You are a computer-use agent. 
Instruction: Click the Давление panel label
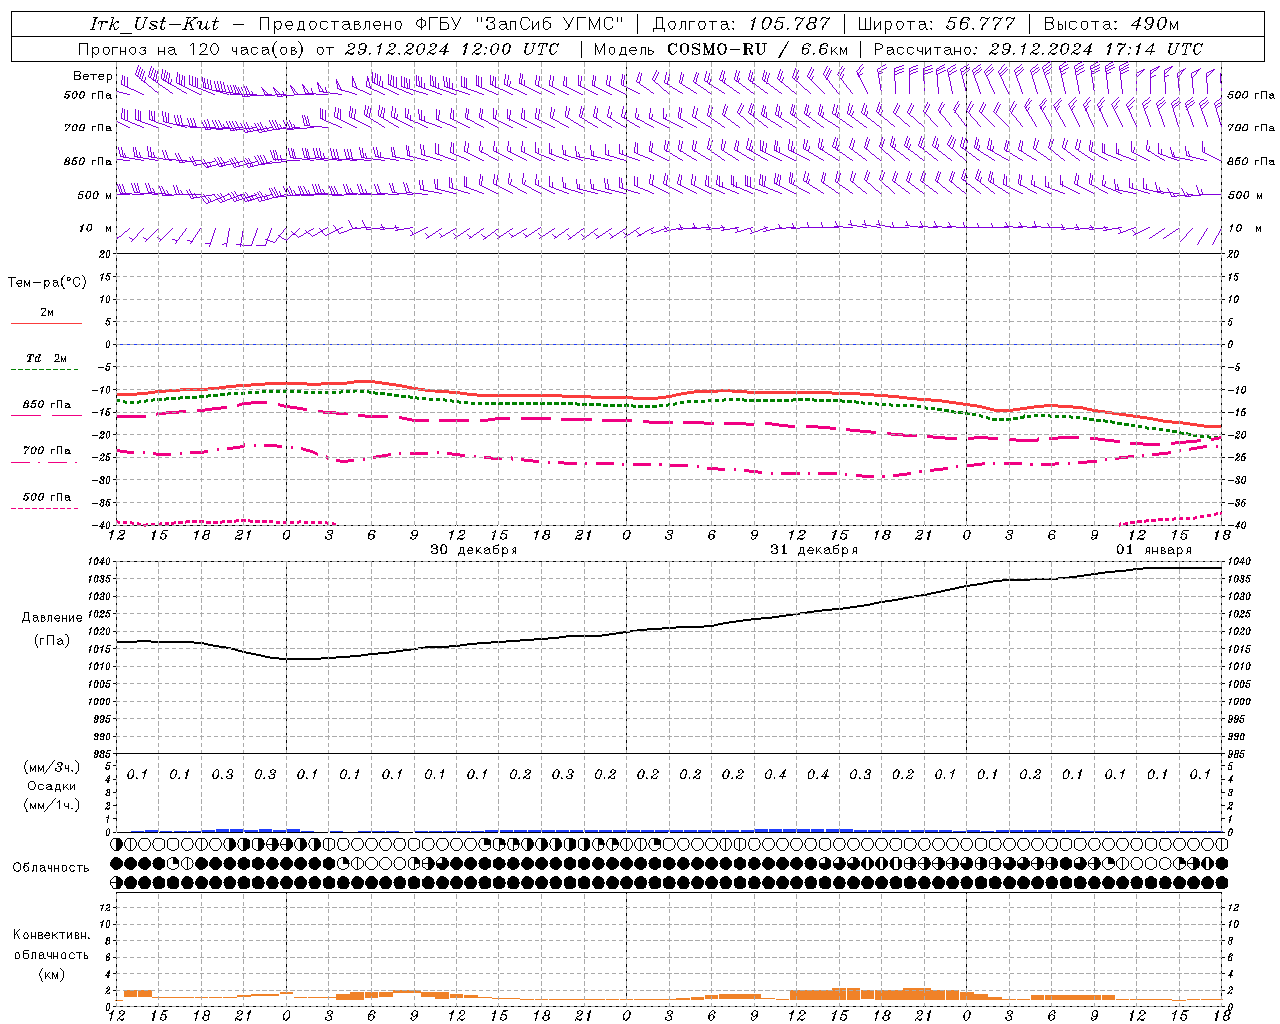tap(52, 618)
